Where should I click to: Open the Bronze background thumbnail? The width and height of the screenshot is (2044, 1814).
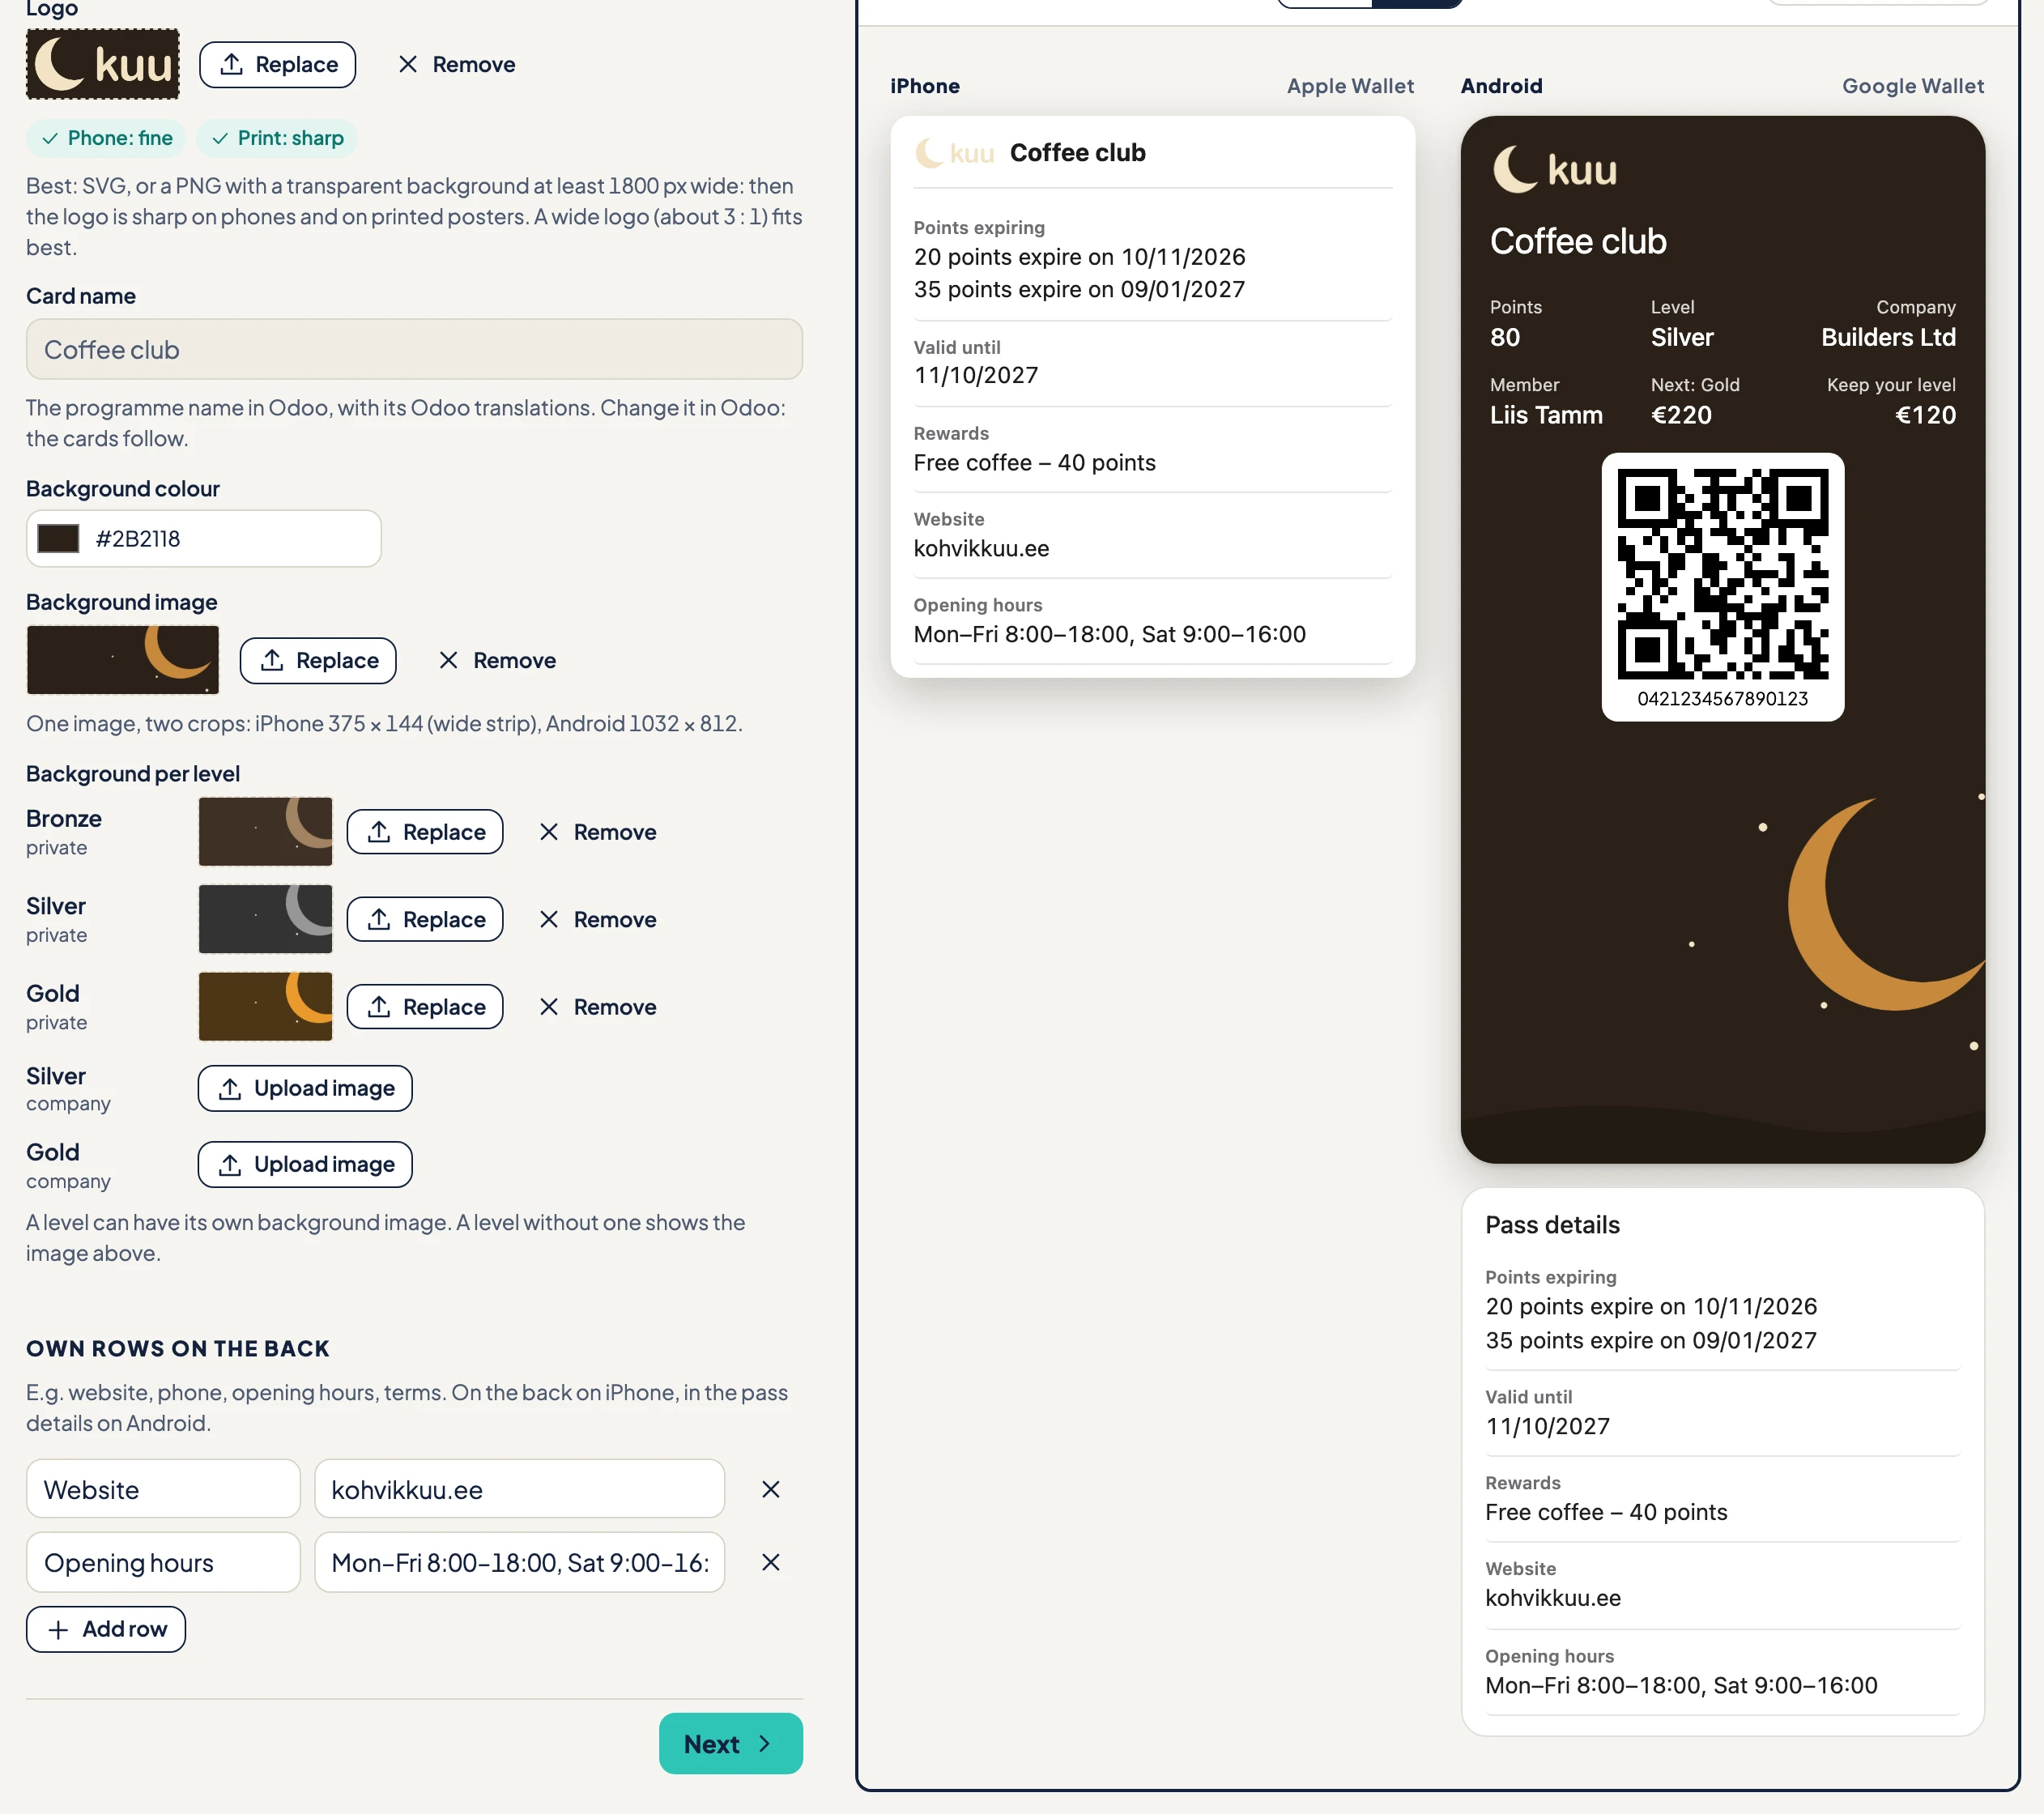265,831
